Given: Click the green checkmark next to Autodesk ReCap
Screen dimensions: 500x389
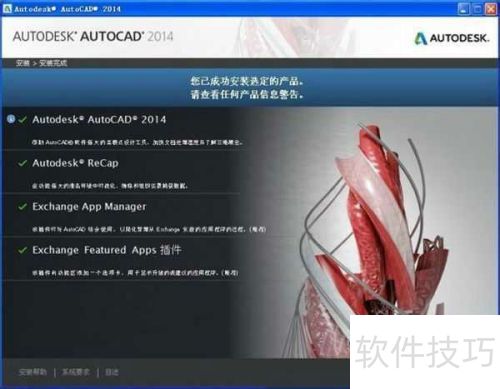Looking at the screenshot, I should pos(22,163).
